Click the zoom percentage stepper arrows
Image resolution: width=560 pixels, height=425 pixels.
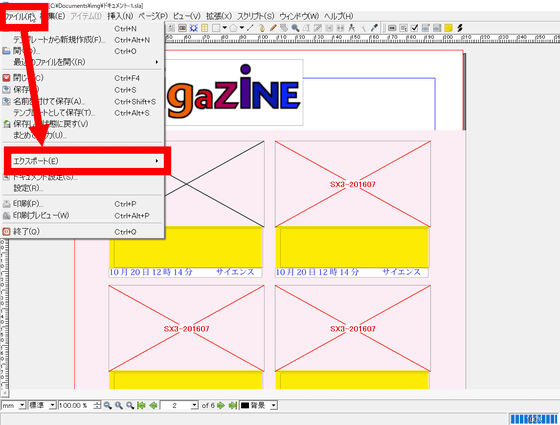97,405
